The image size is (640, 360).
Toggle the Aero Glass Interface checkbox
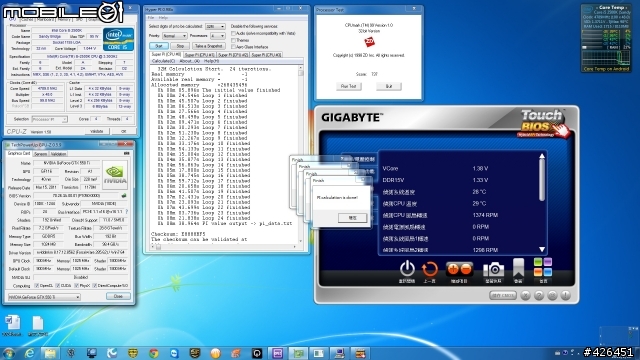tap(233, 47)
